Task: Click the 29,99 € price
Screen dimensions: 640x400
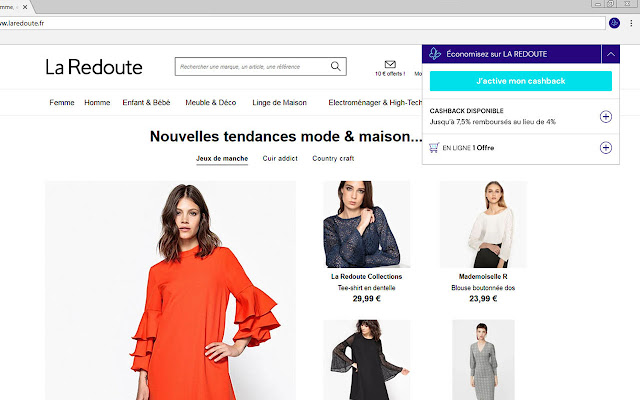Action: click(x=367, y=299)
